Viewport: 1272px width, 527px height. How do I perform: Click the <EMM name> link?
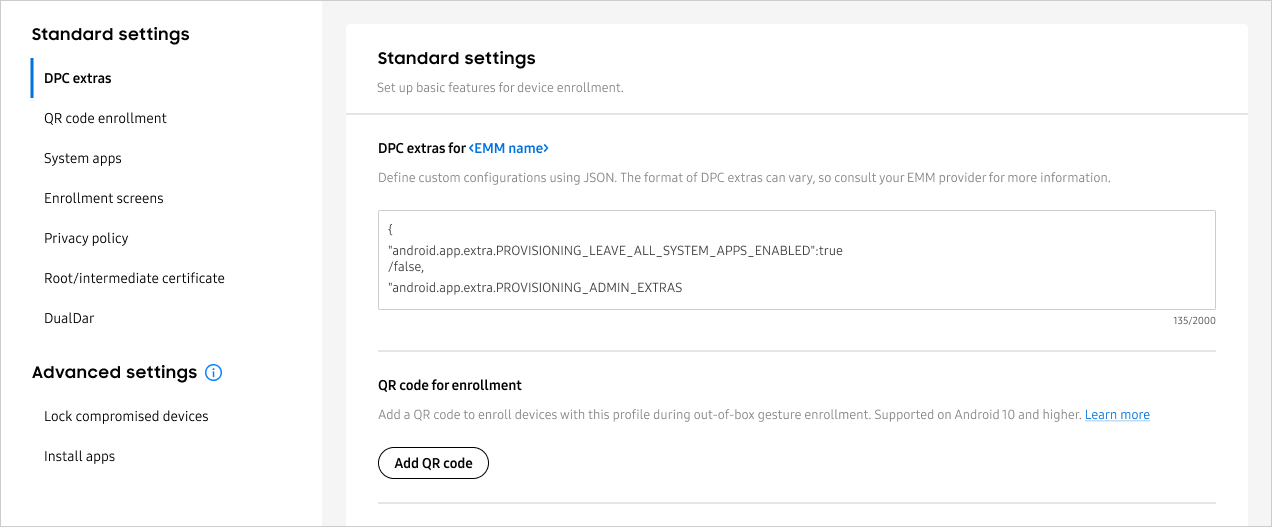coord(509,148)
